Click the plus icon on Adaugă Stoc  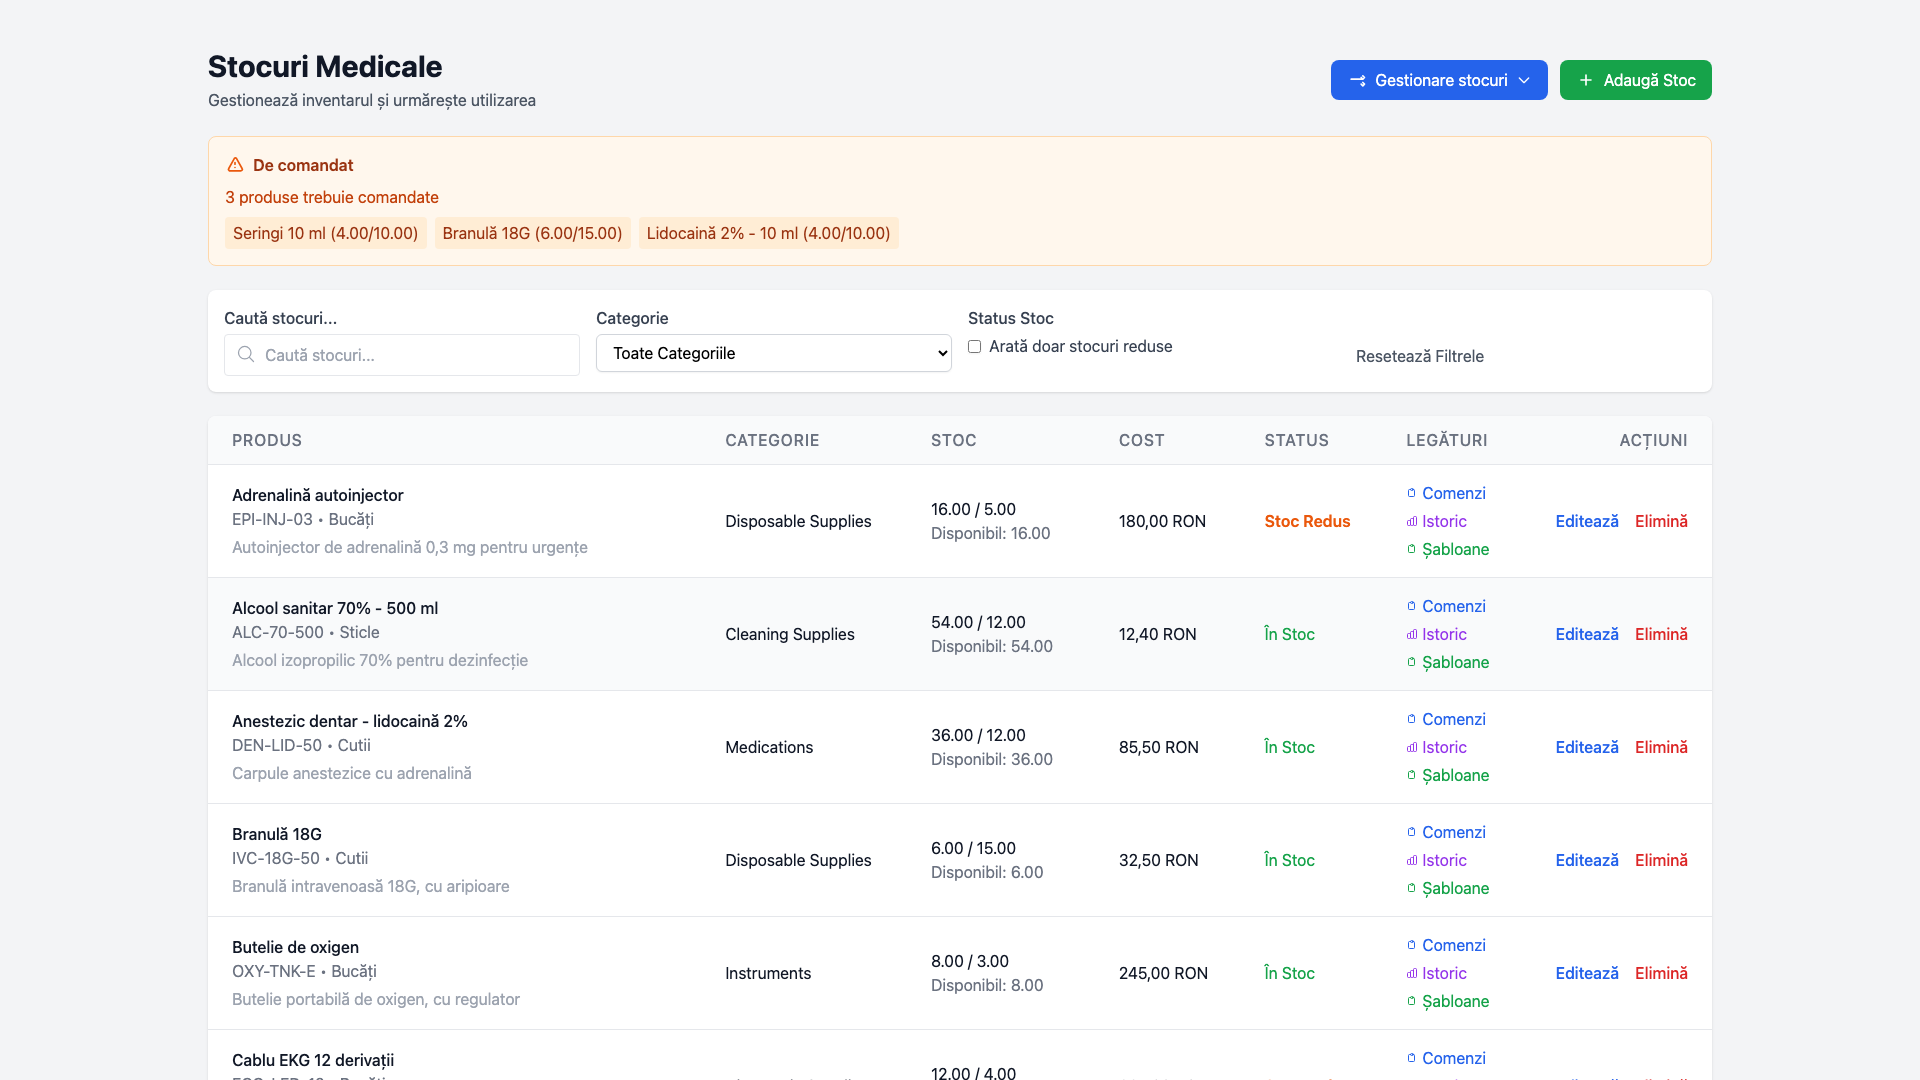pyautogui.click(x=1586, y=80)
